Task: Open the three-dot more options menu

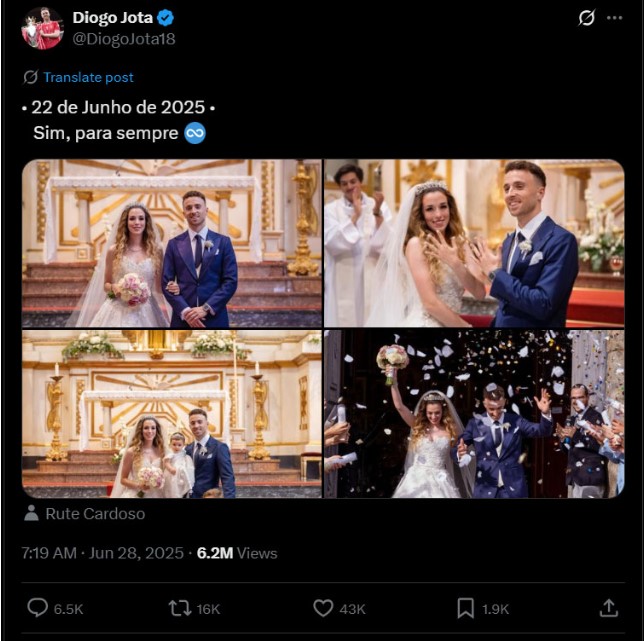Action: pos(614,18)
